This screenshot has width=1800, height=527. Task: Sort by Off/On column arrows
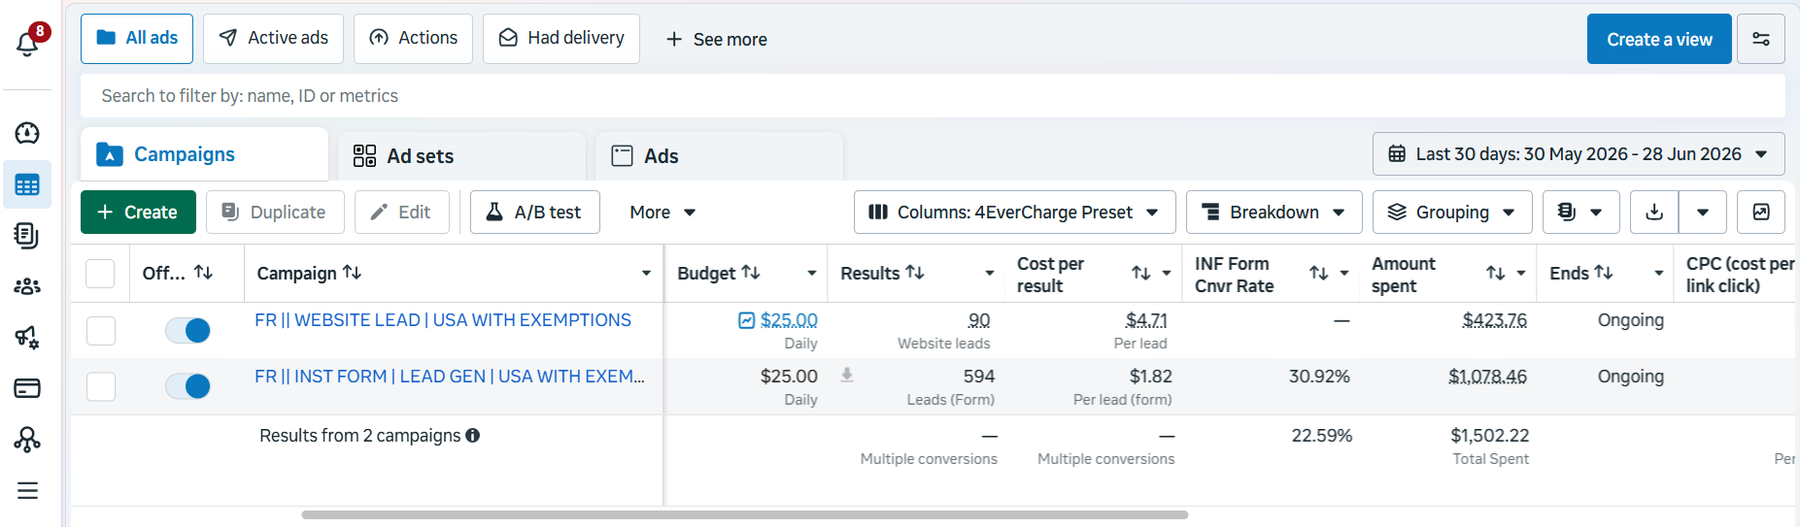[x=203, y=272]
